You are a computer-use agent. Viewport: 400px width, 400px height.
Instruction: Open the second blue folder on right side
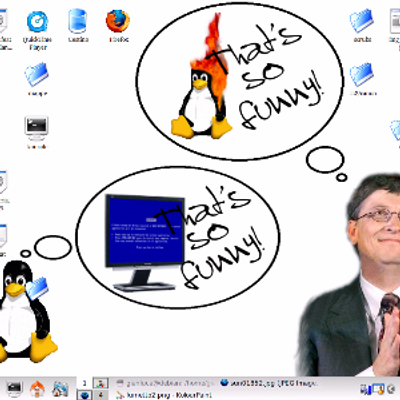(361, 74)
